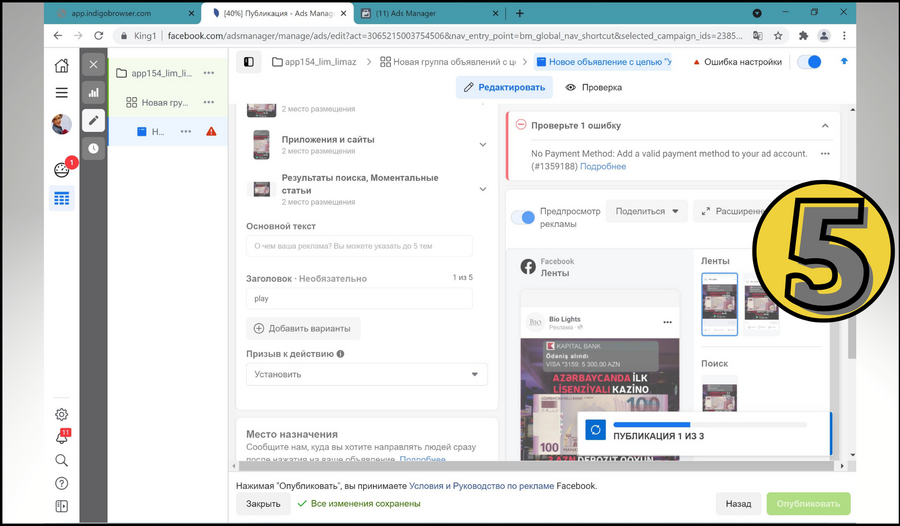The image size is (900, 526).
Task: Click the Заголовок field containing play
Action: pos(359,299)
